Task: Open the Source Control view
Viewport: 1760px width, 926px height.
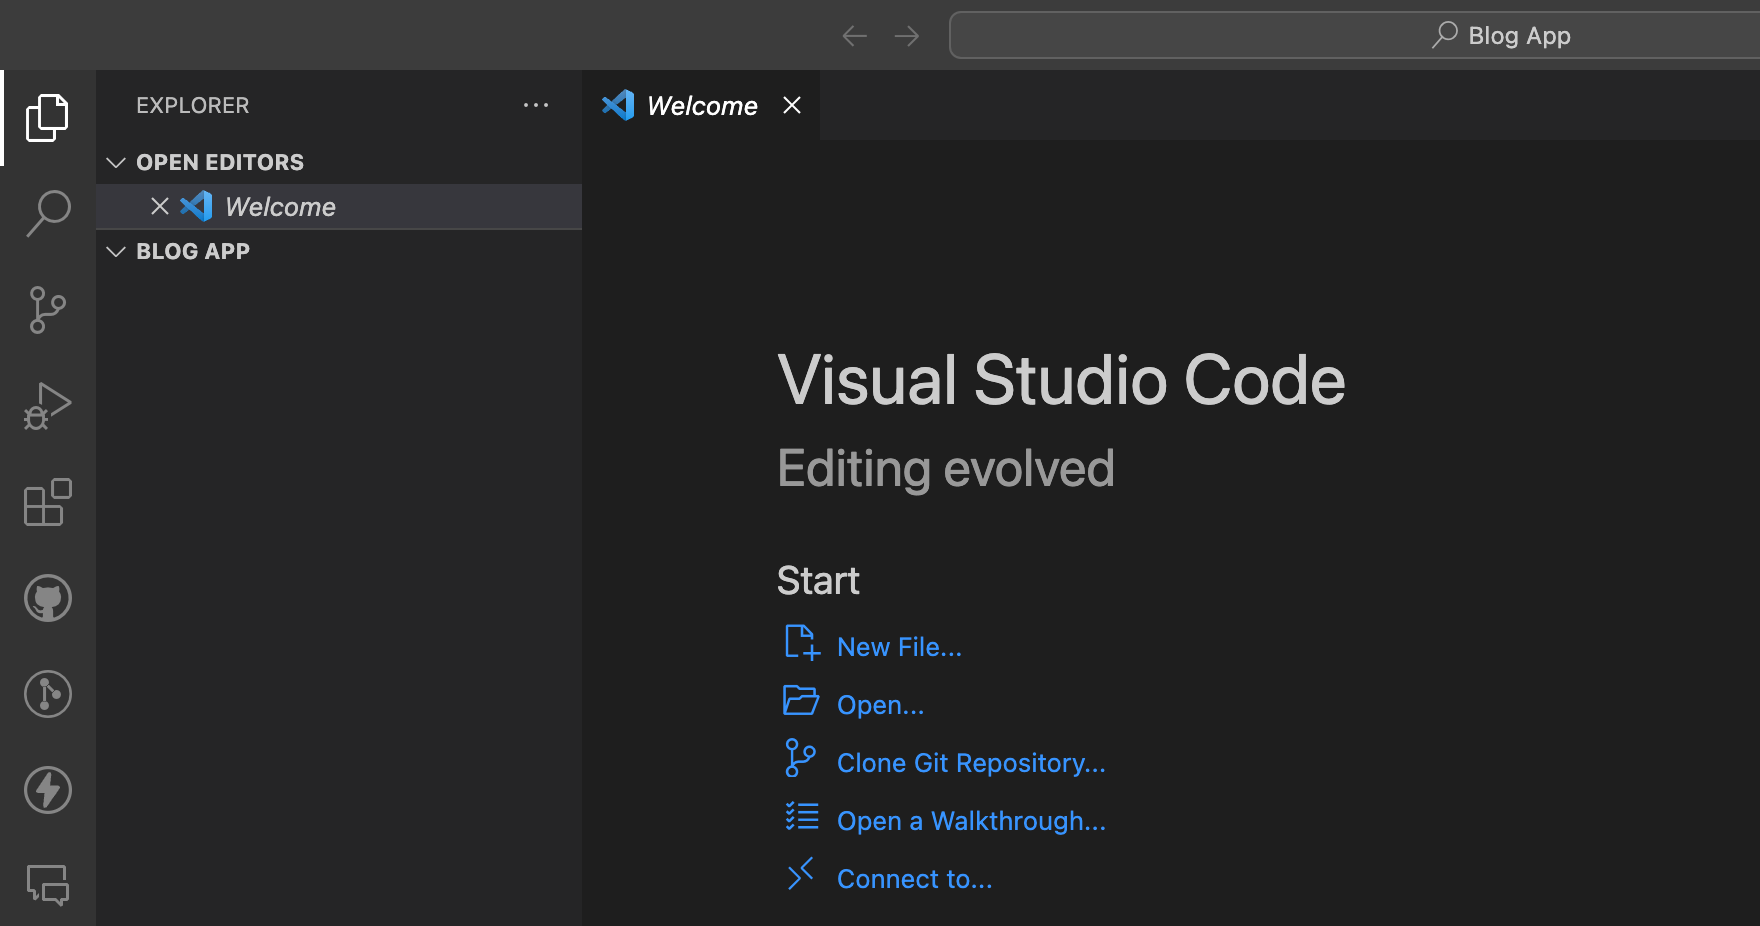Action: pyautogui.click(x=48, y=310)
